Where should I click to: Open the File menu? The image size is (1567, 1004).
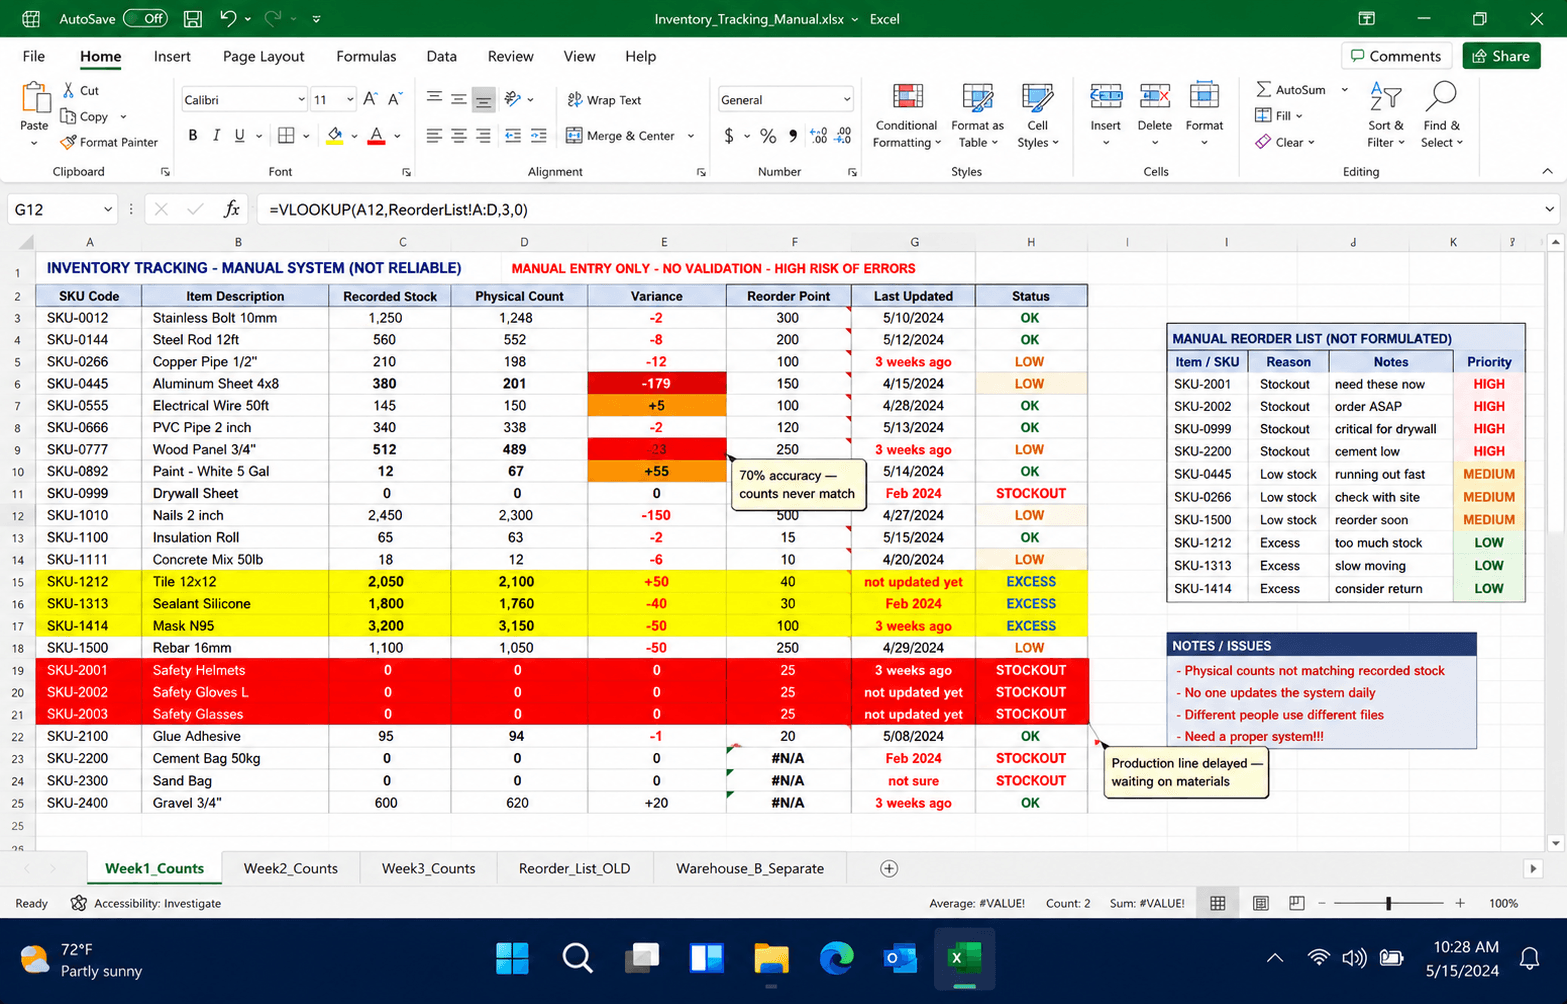pos(34,56)
